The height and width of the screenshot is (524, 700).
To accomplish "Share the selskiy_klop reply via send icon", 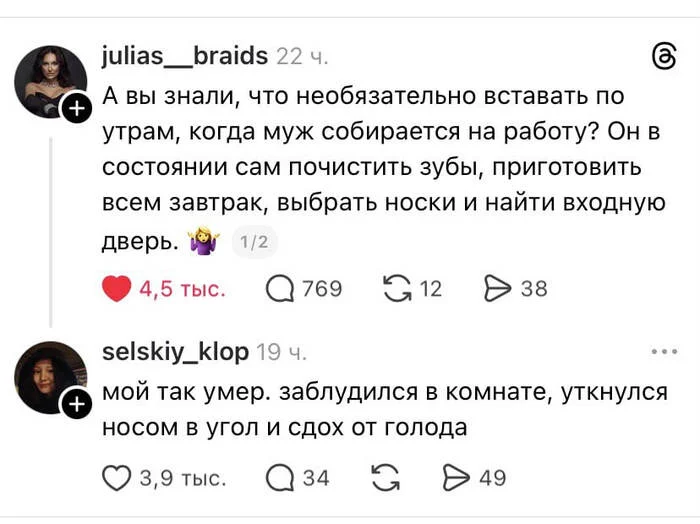I will pyautogui.click(x=456, y=478).
